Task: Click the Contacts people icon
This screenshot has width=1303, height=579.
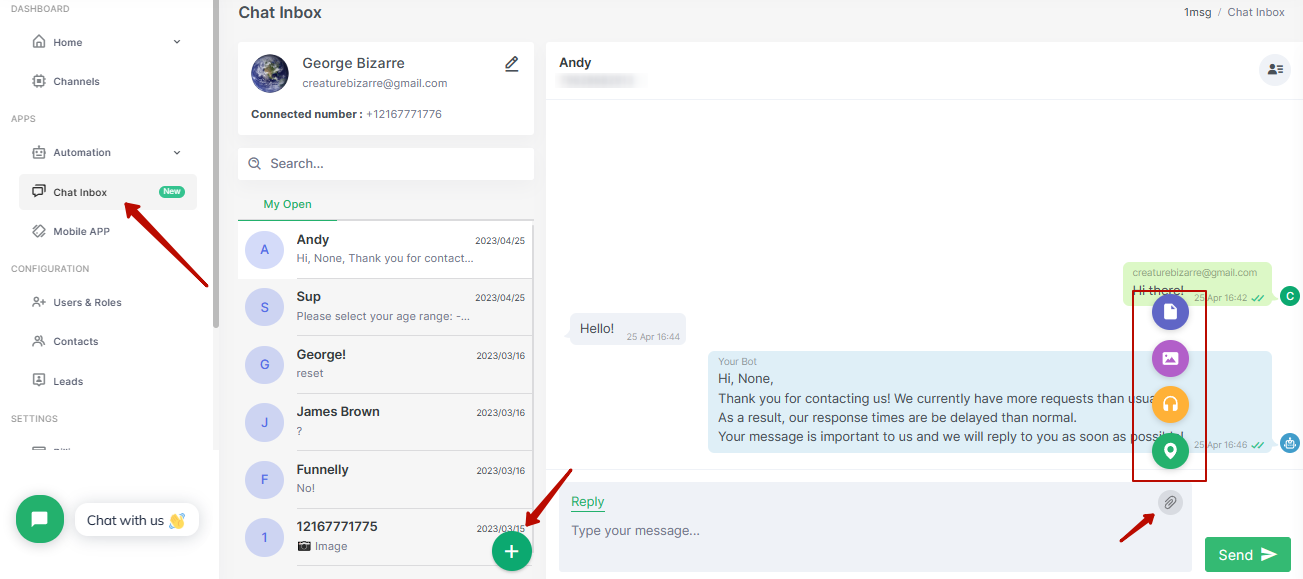Action: click(x=39, y=341)
